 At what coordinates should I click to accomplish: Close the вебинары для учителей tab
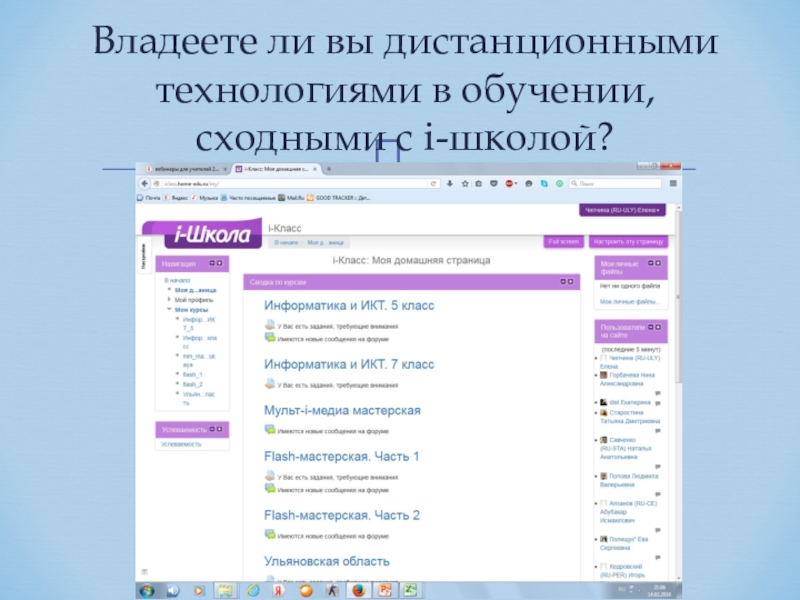225,169
